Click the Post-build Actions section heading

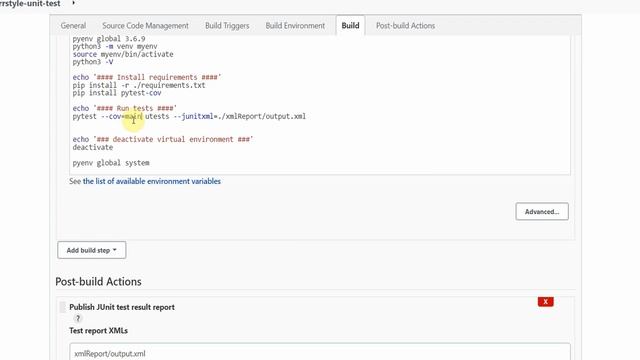coord(98,282)
